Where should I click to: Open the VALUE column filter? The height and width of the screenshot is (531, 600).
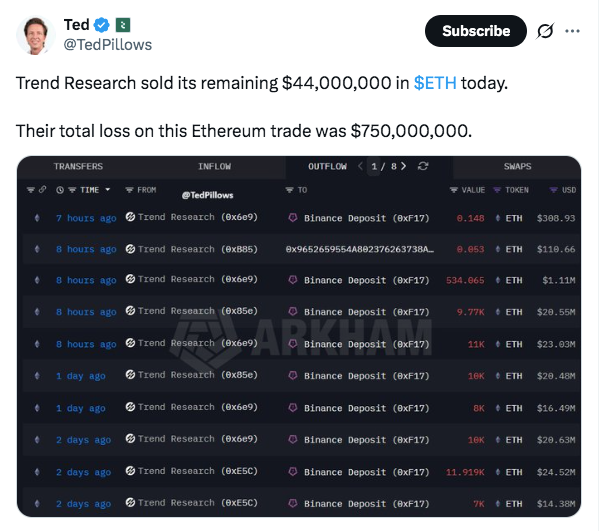[454, 190]
